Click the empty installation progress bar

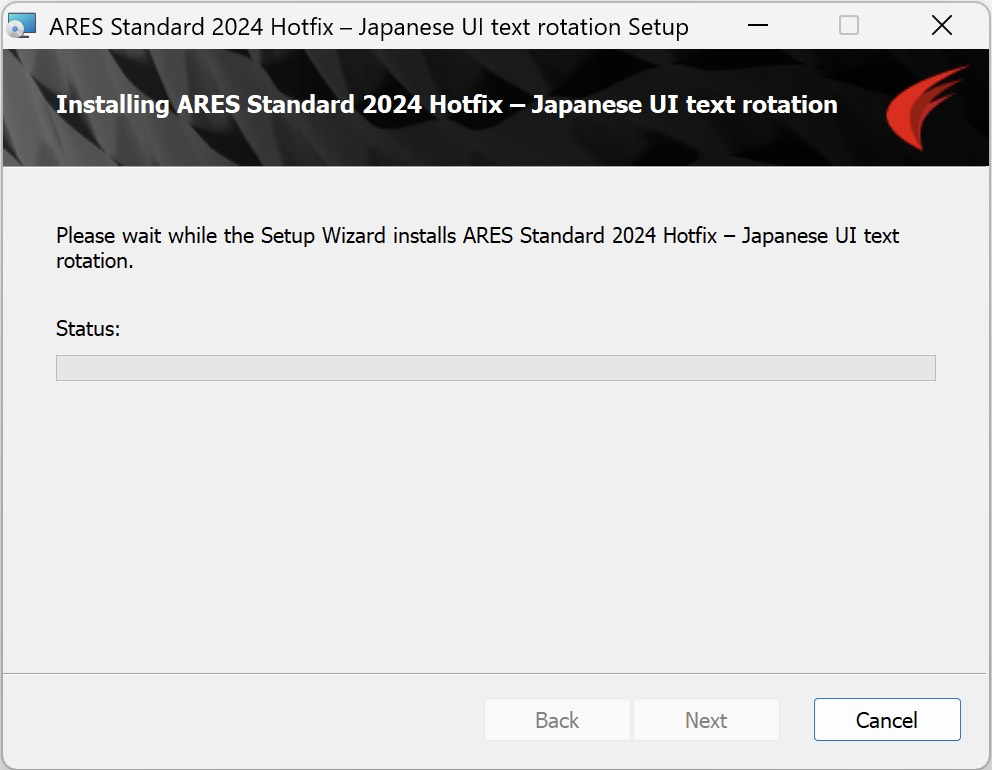tap(495, 368)
